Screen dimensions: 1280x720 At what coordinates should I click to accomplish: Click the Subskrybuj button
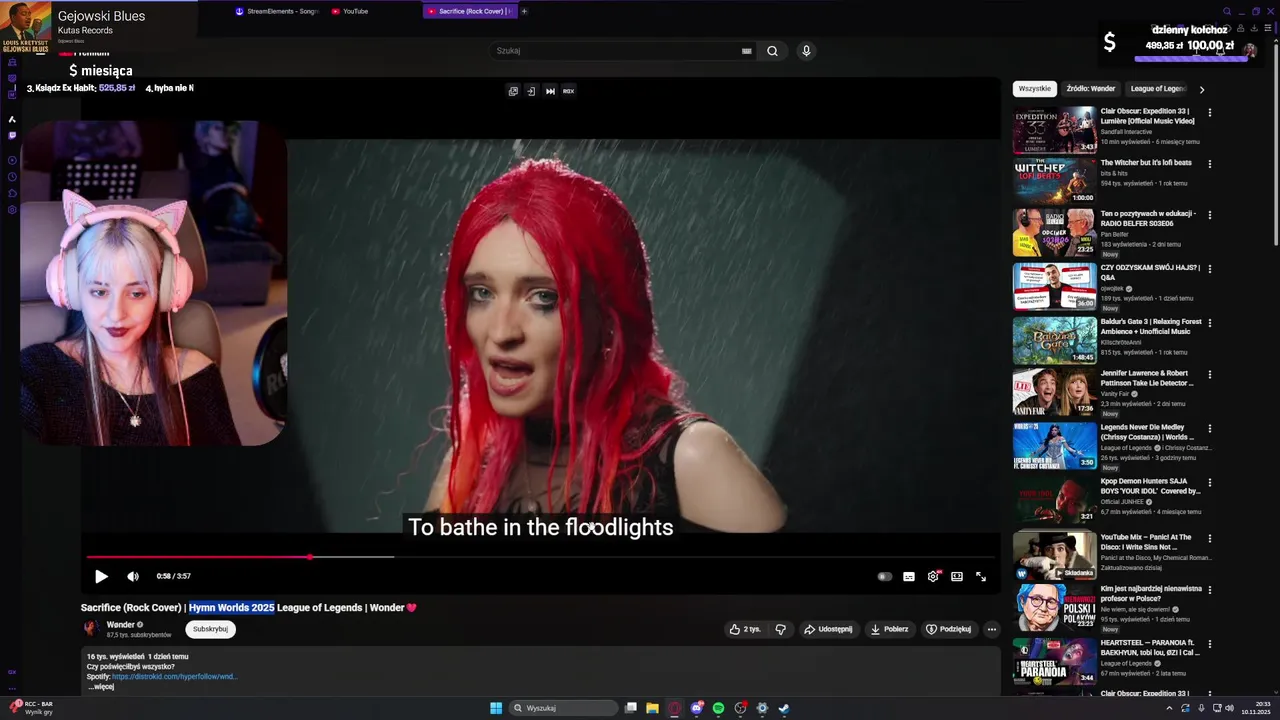[x=210, y=629]
